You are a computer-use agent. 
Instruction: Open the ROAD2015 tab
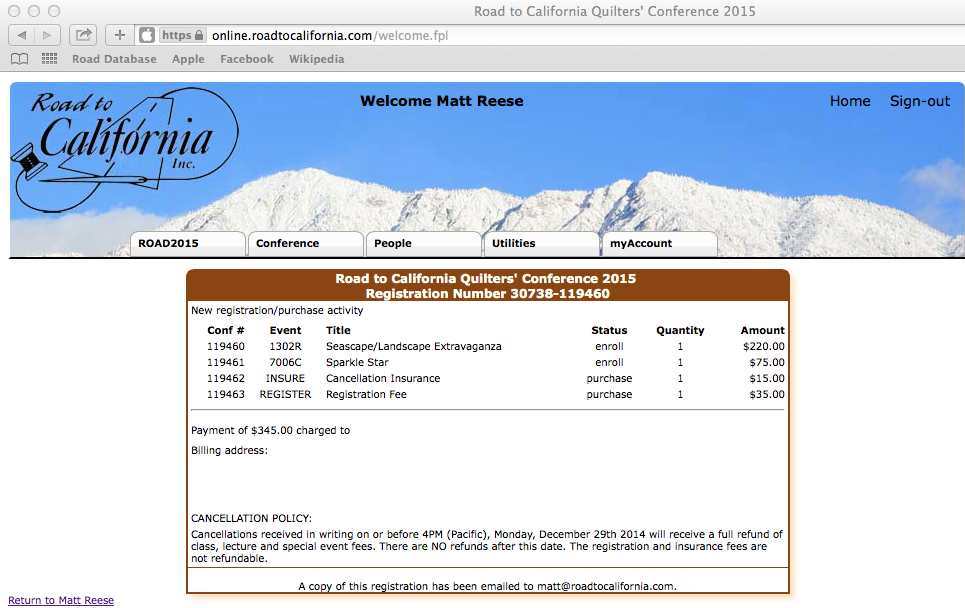[x=188, y=243]
